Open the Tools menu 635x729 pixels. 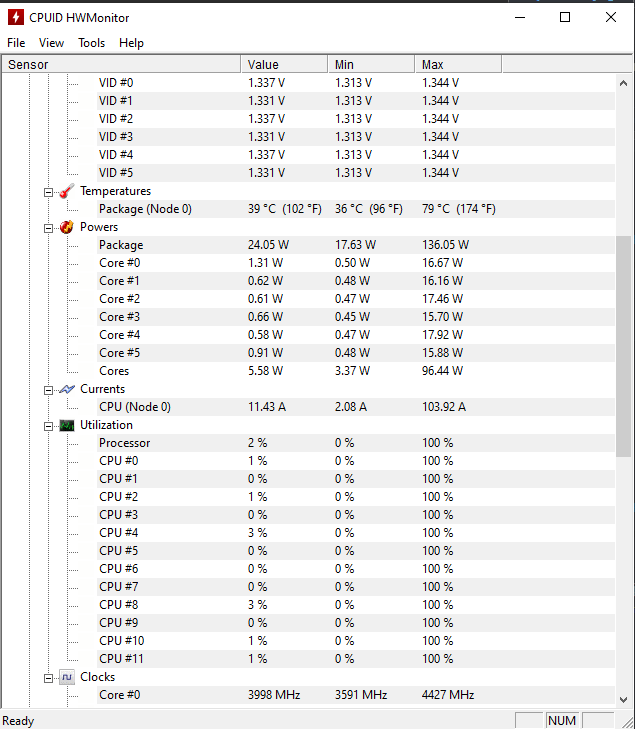[92, 43]
